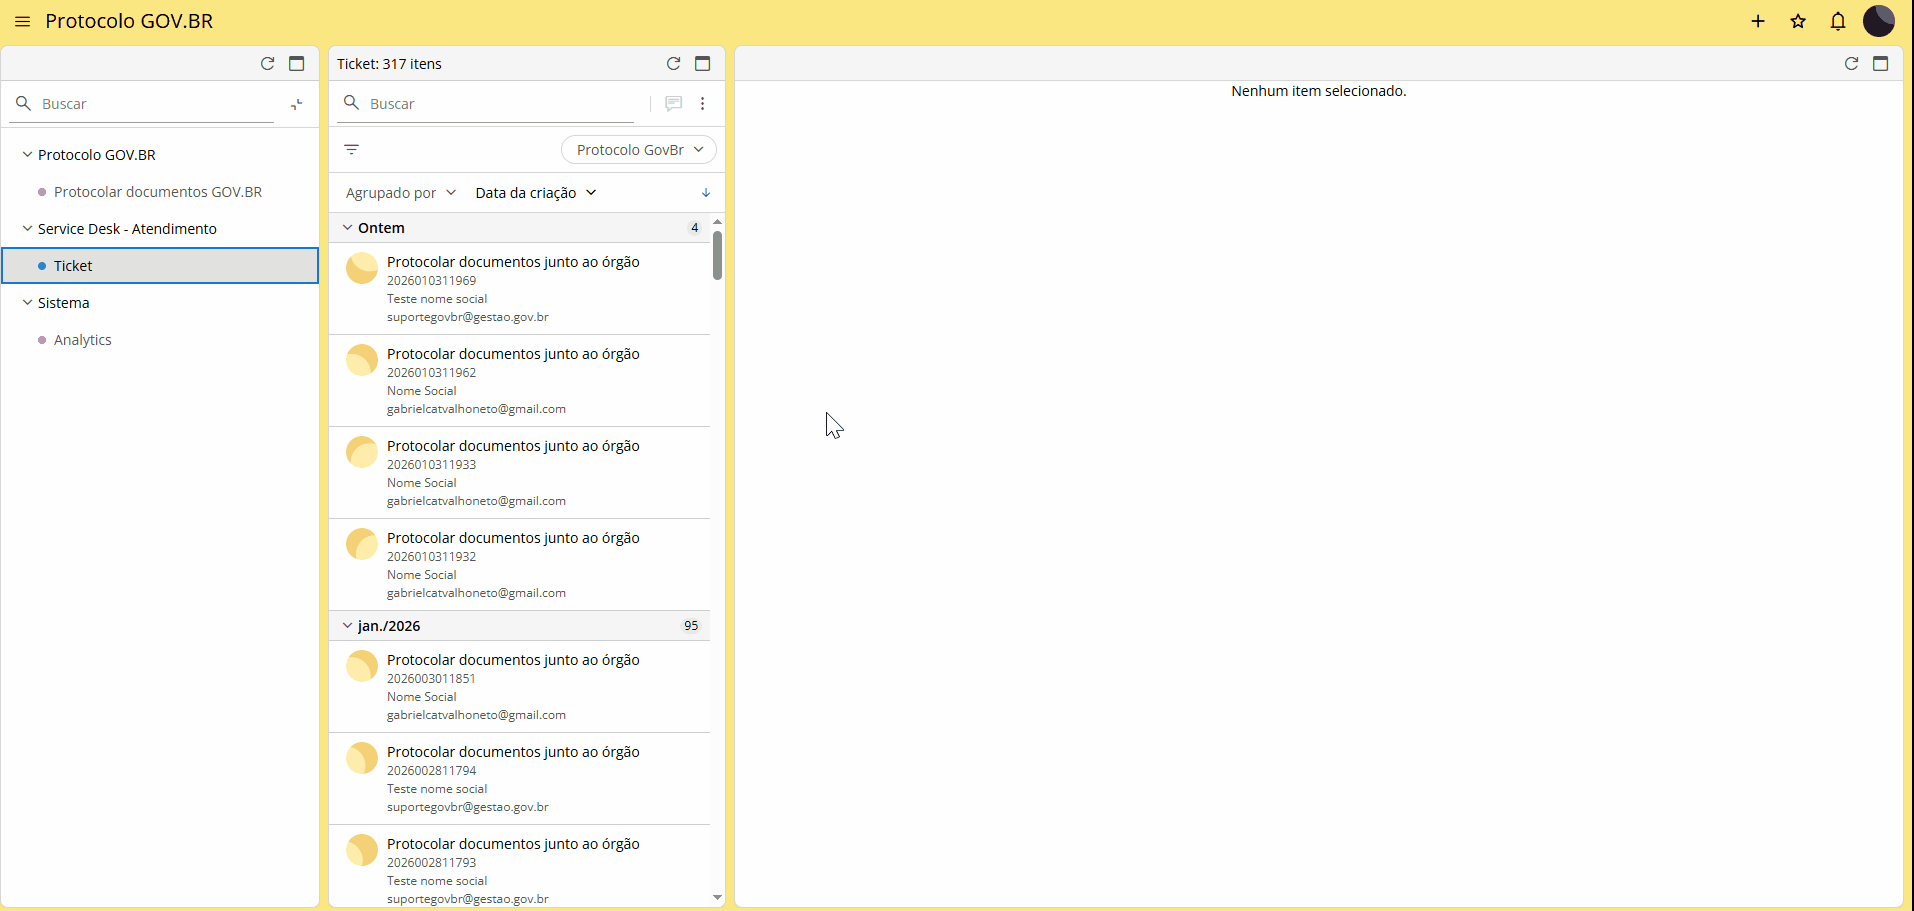This screenshot has width=1914, height=911.
Task: Click status icon of ticket 2026002811793
Action: [362, 850]
